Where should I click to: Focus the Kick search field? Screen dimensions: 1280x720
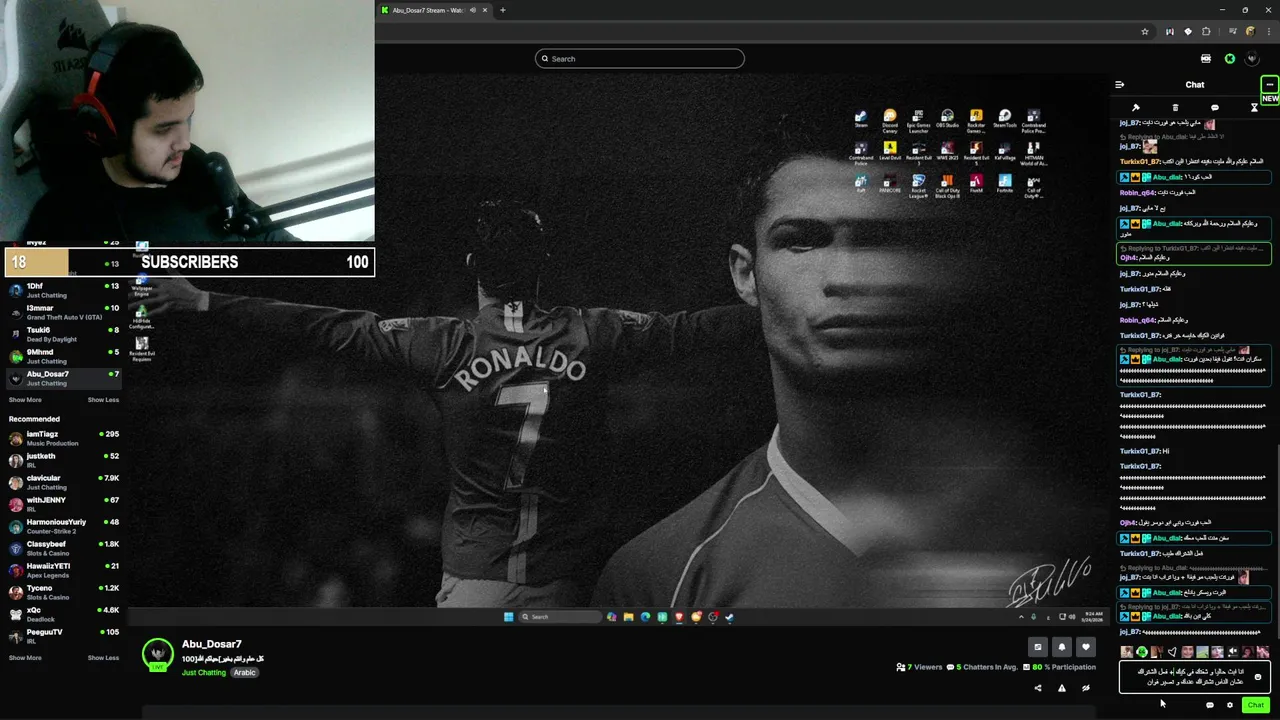[640, 59]
